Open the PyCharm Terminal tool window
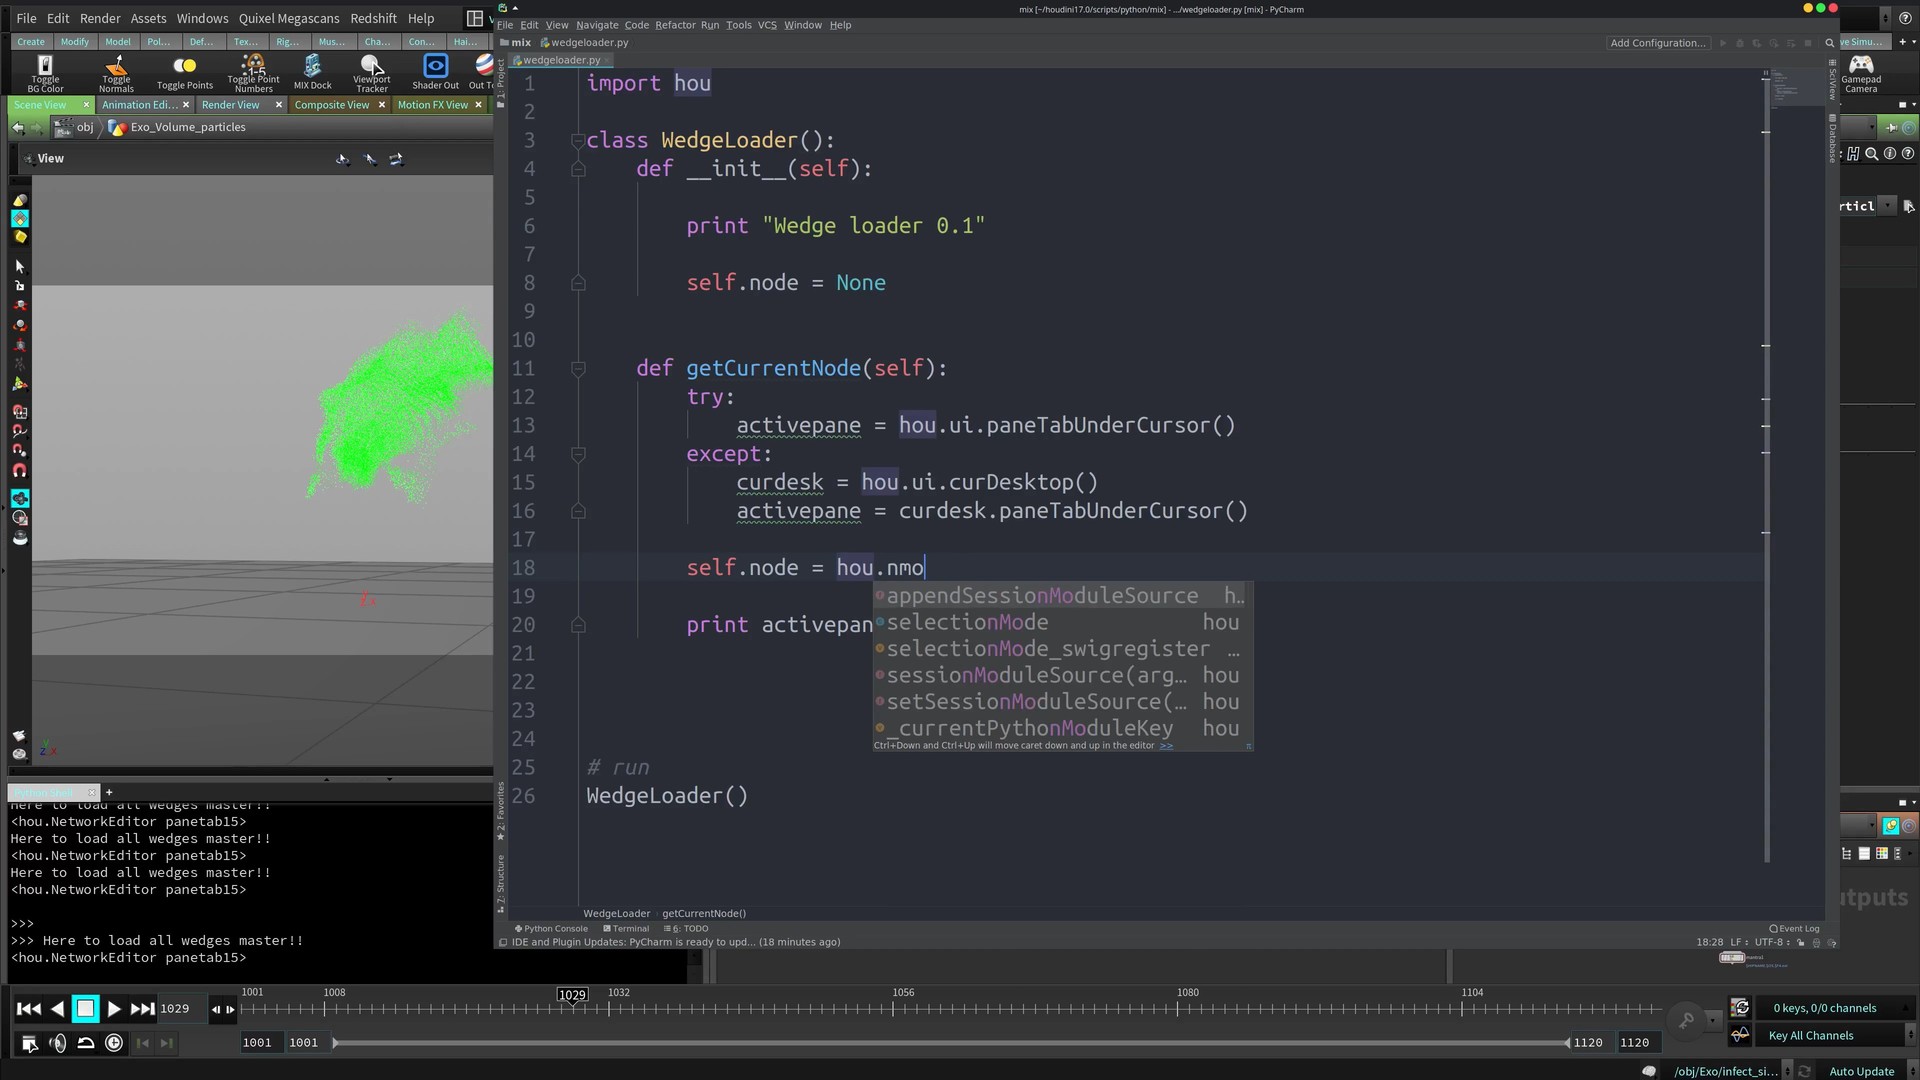1920x1080 pixels. click(627, 929)
